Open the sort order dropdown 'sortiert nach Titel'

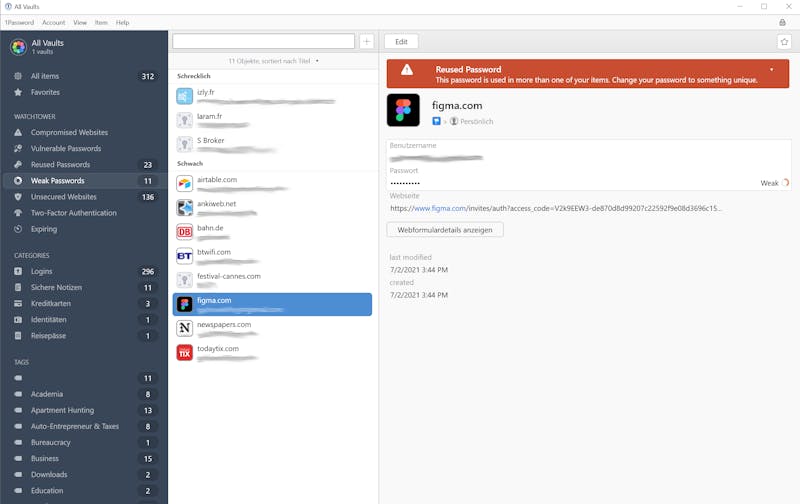tap(273, 61)
